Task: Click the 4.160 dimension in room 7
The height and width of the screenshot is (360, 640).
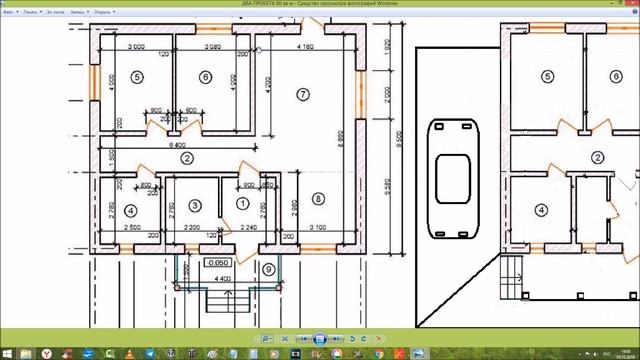Action: click(305, 47)
